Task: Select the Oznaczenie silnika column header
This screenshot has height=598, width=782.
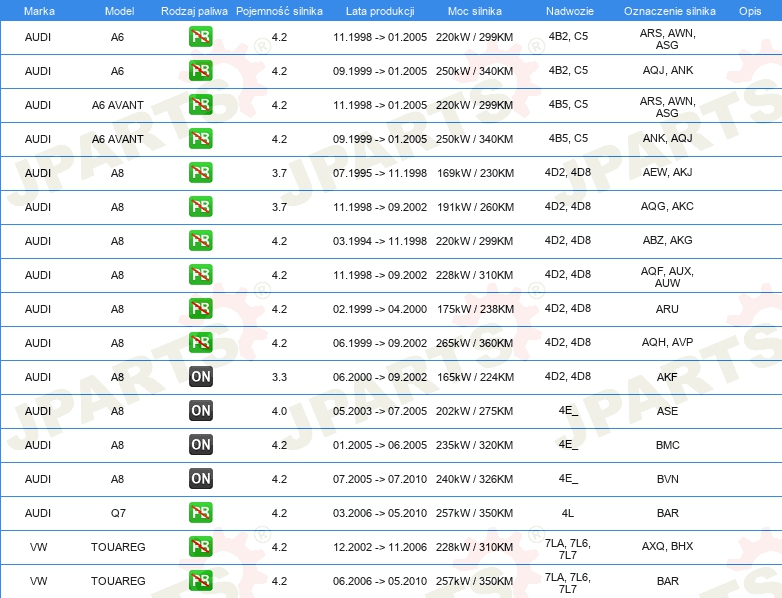Action: click(670, 11)
